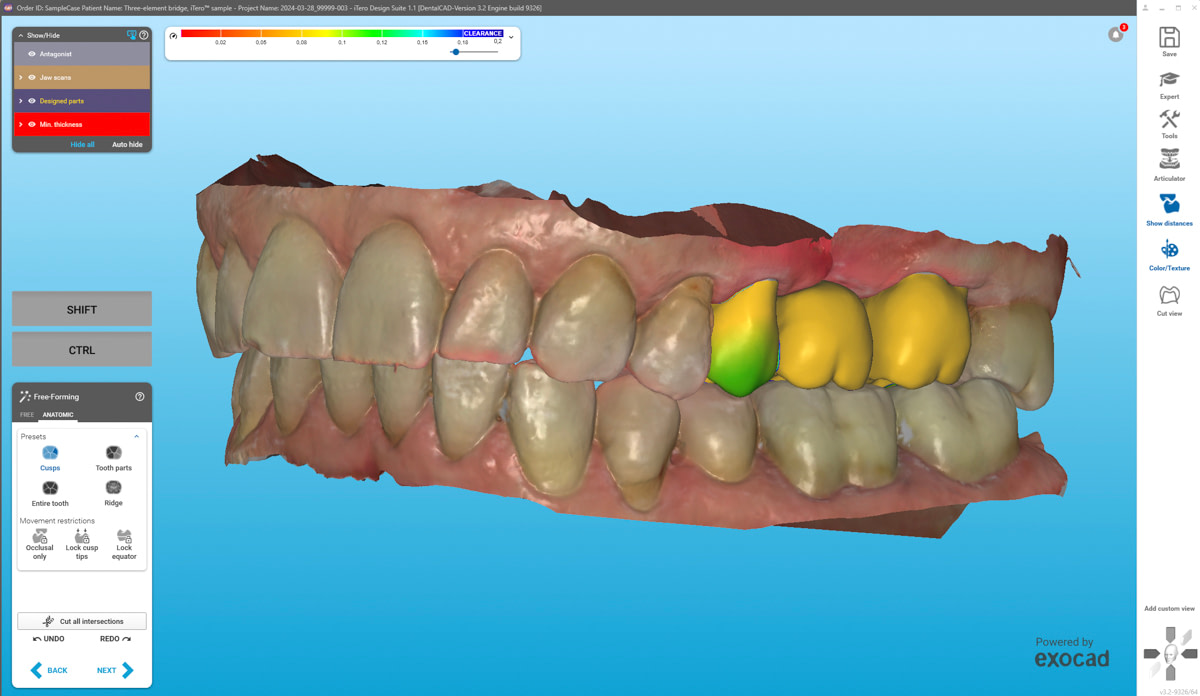The image size is (1200, 696).
Task: Activate the Show distances tool
Action: 1169,208
